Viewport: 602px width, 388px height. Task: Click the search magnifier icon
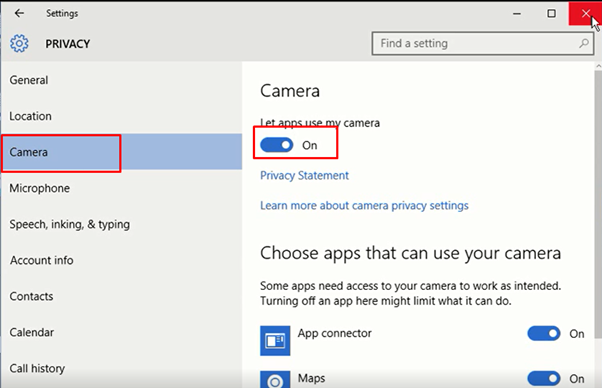coord(584,43)
